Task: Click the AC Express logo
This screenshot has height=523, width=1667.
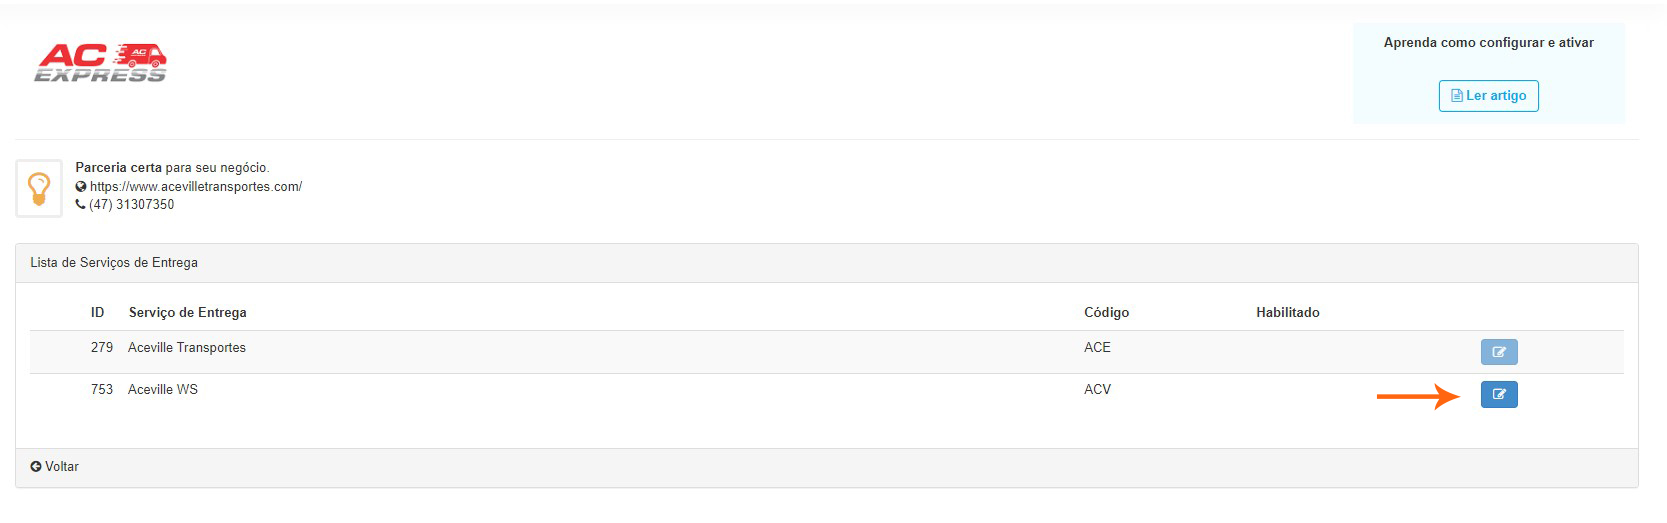Action: [x=100, y=62]
